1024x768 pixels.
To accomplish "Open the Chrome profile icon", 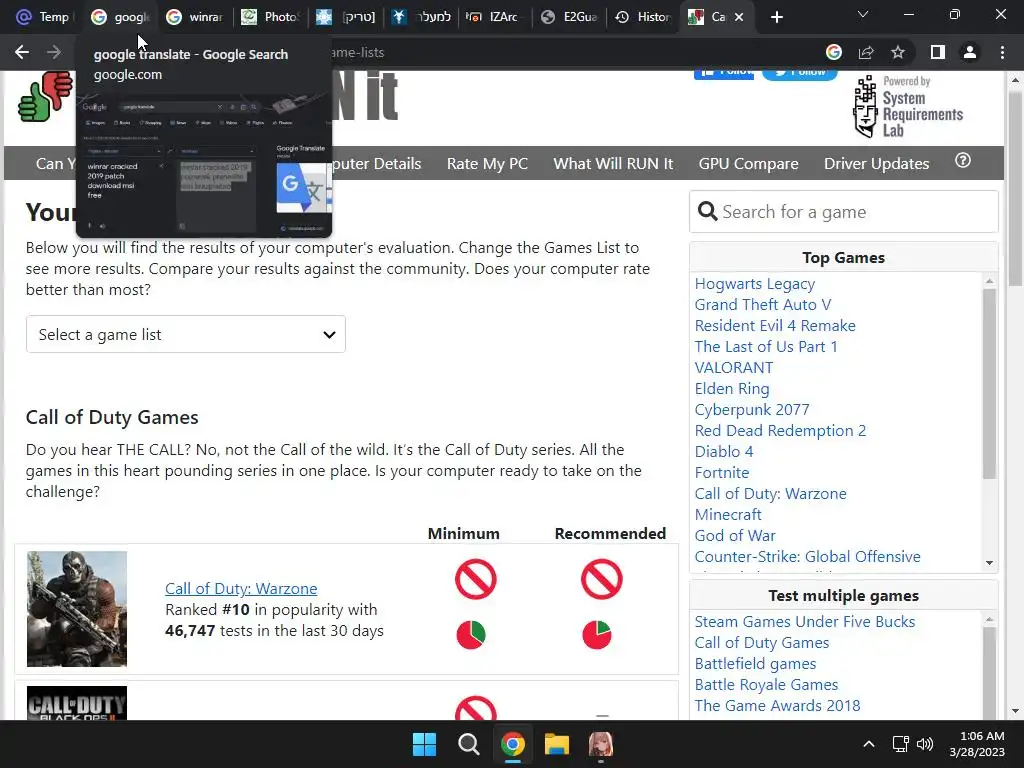I will click(970, 52).
